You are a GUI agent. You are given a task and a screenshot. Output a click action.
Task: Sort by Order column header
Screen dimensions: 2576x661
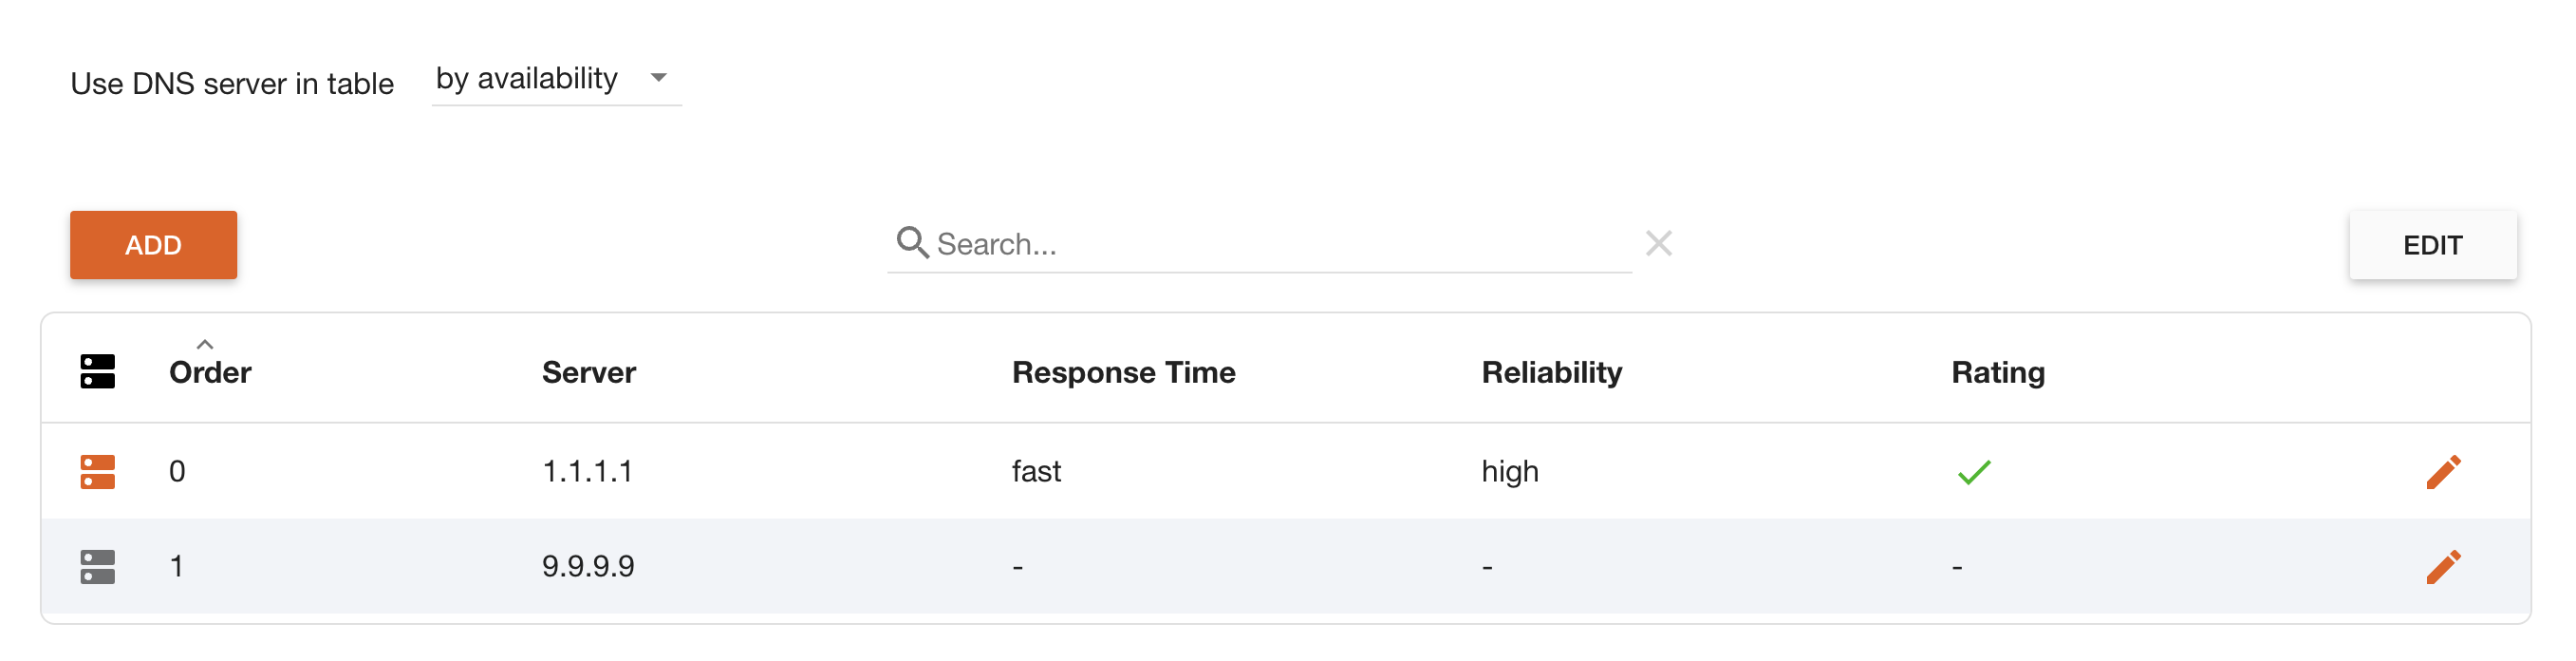click(210, 372)
